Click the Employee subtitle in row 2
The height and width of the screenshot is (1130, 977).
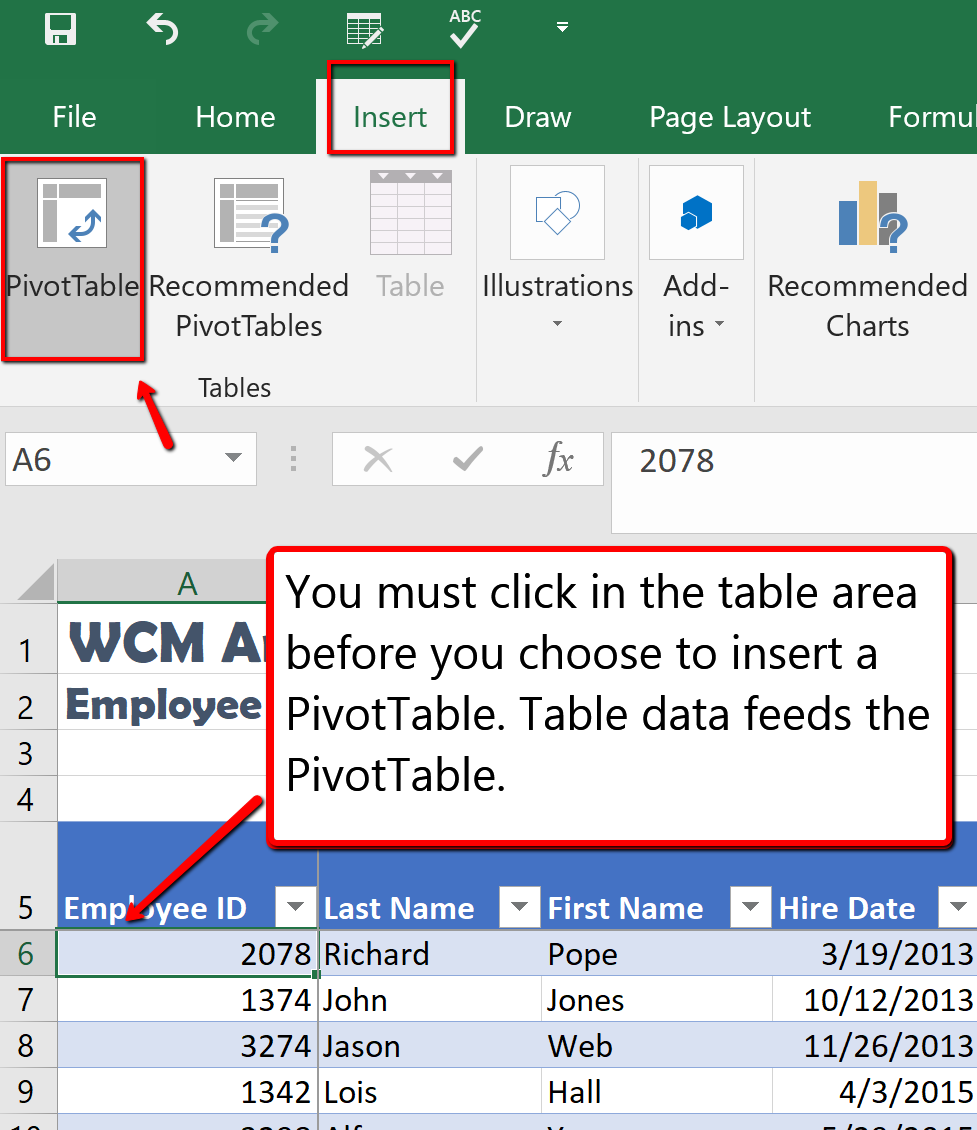pyautogui.click(x=163, y=704)
